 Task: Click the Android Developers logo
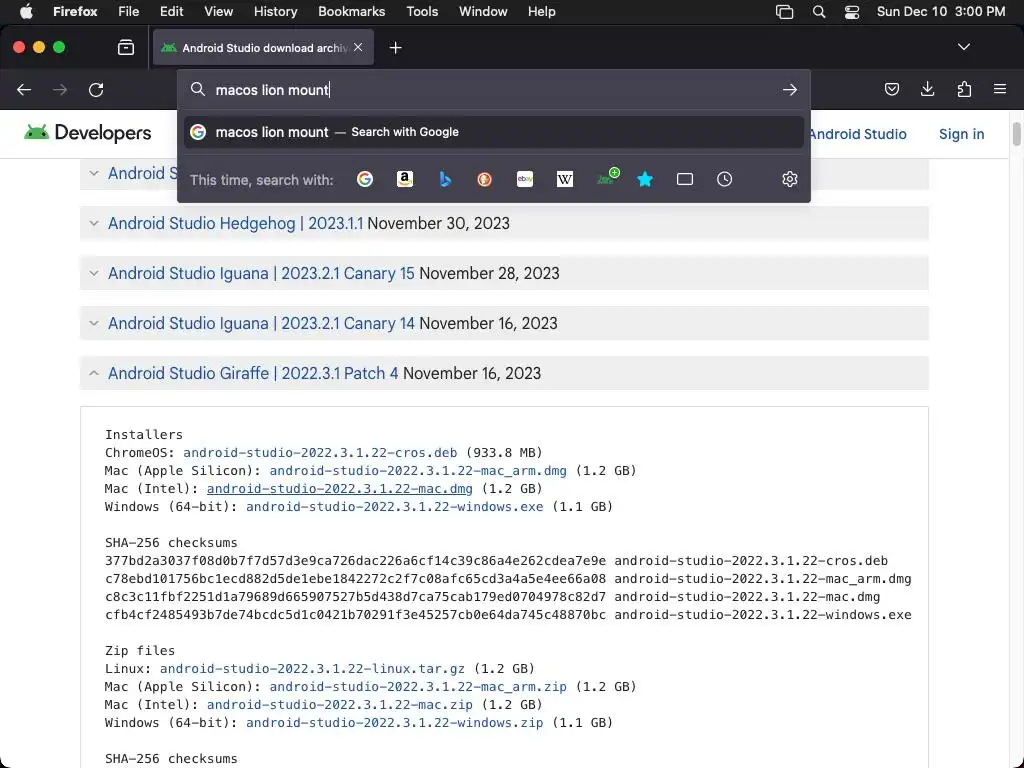88,133
